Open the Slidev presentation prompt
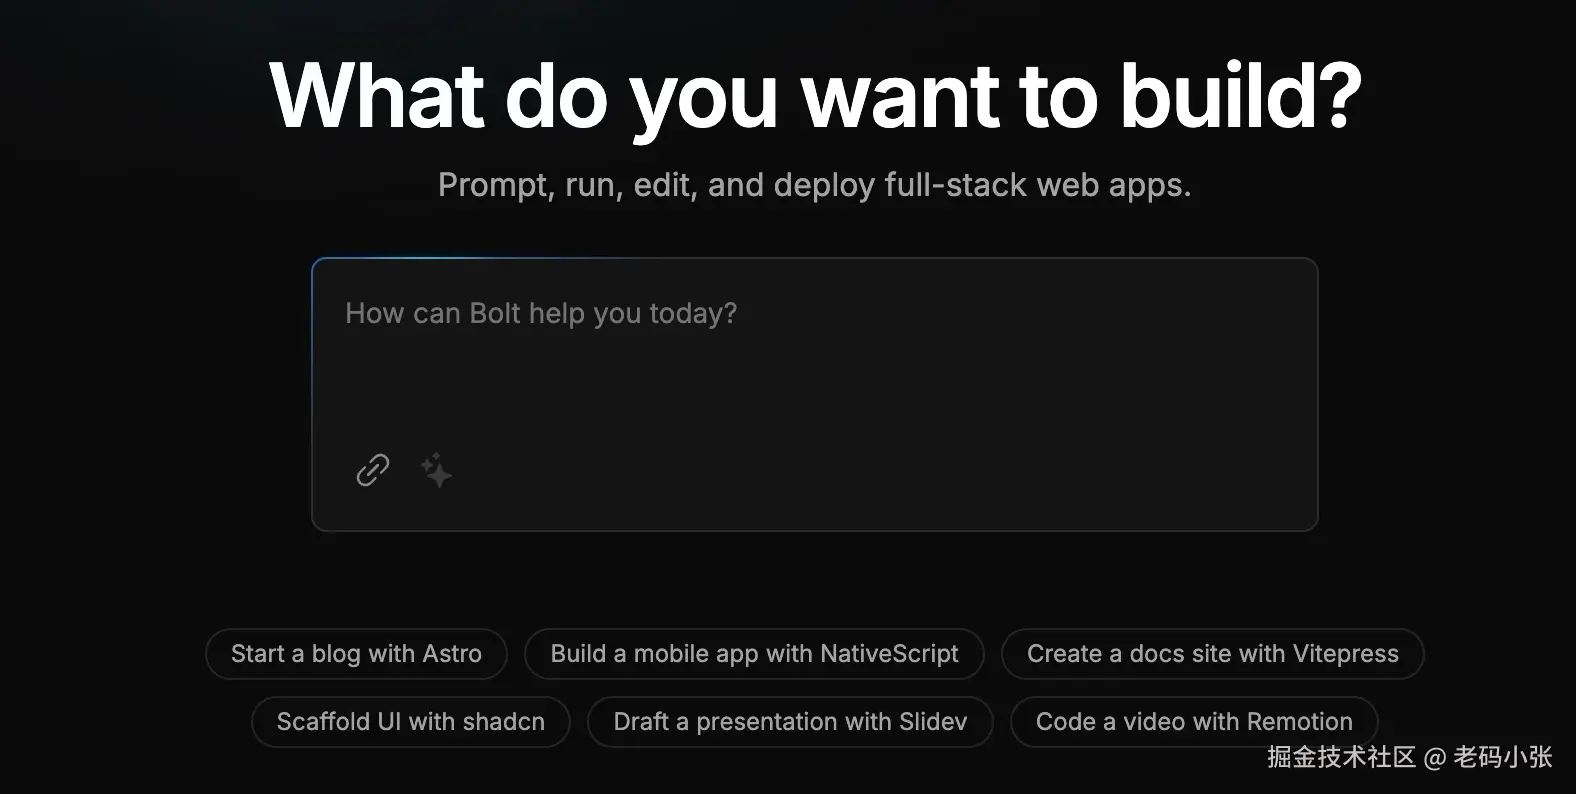This screenshot has height=794, width=1576. click(790, 722)
